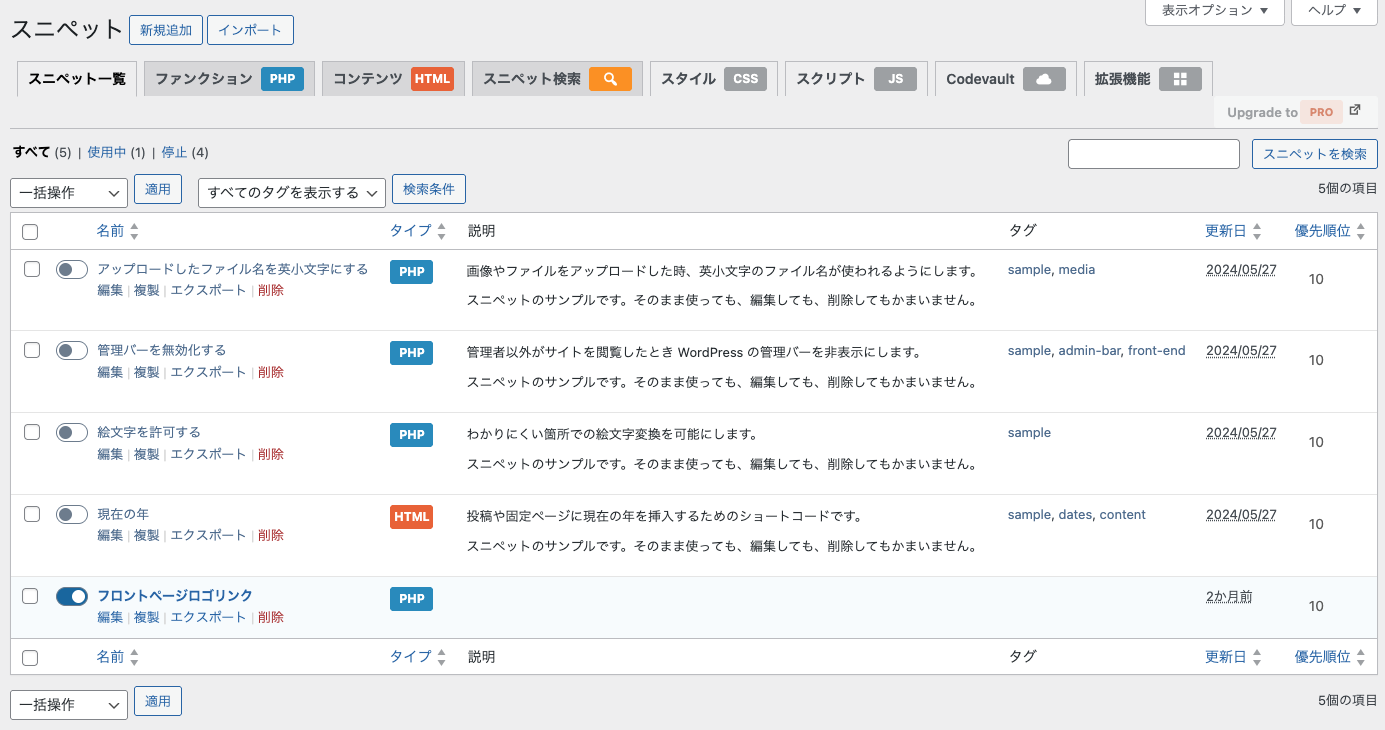Switch to the スタイル CSS tab
The image size is (1385, 730).
point(712,79)
